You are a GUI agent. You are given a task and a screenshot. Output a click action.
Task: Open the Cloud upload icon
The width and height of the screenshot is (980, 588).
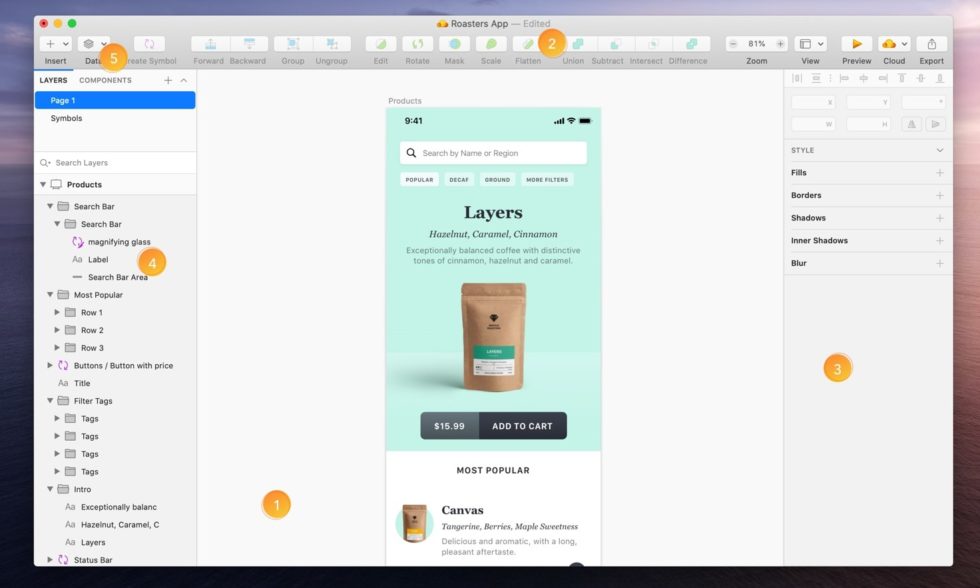(x=889, y=44)
